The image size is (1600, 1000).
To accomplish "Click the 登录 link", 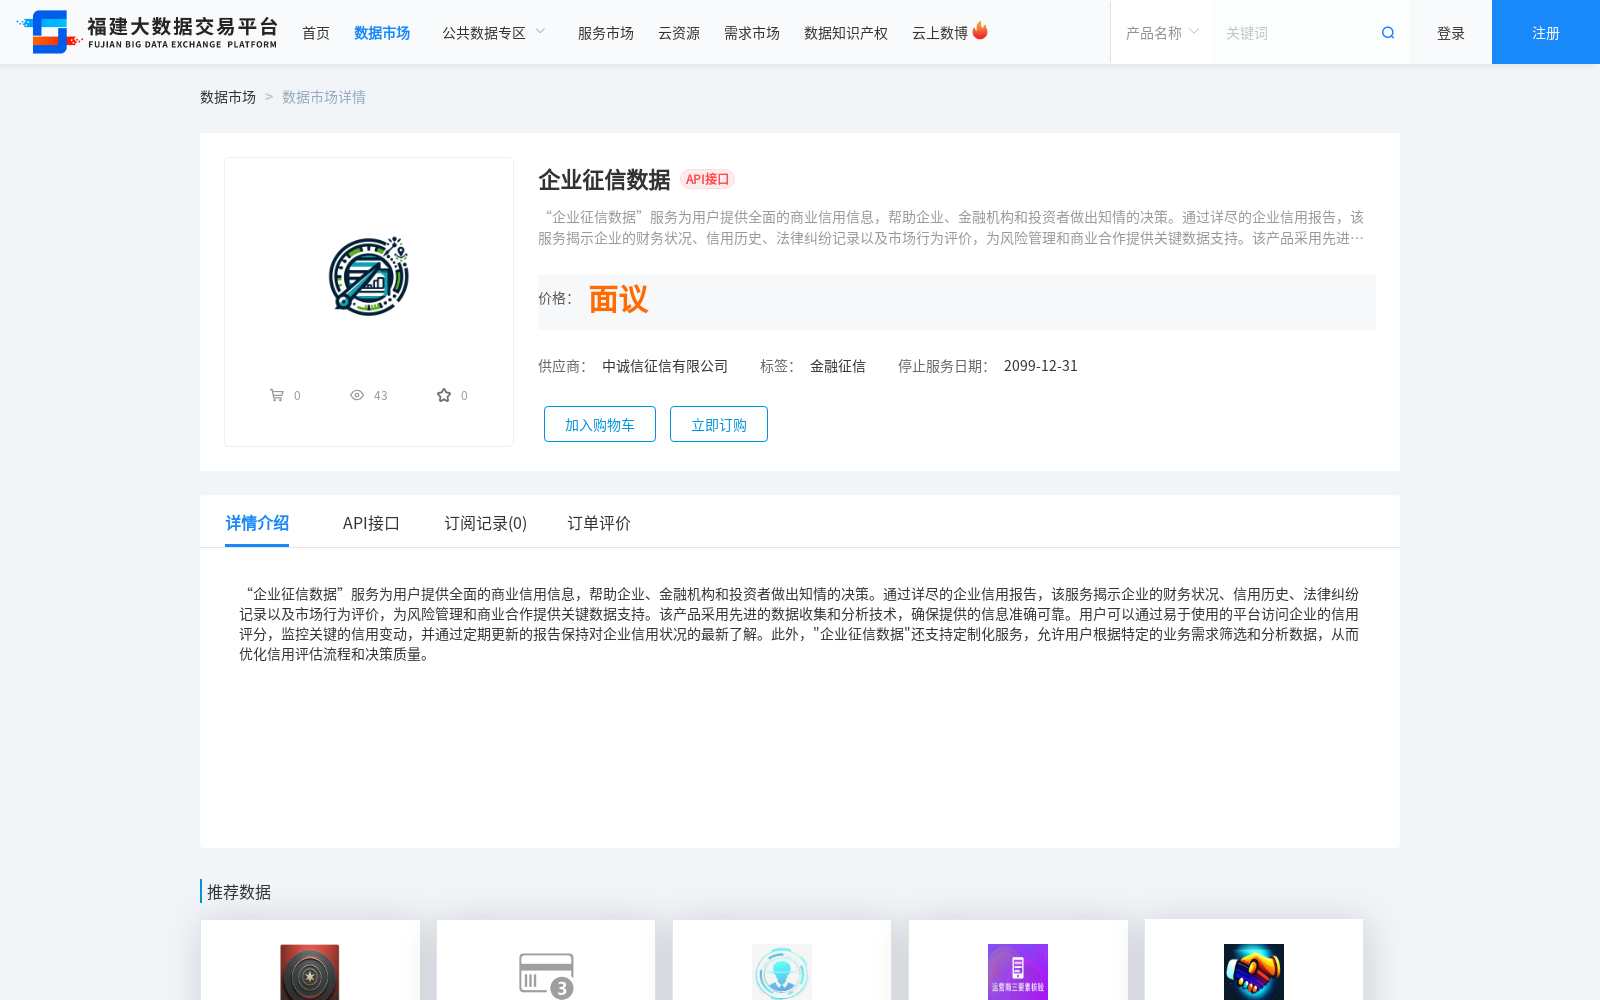I will pos(1451,33).
